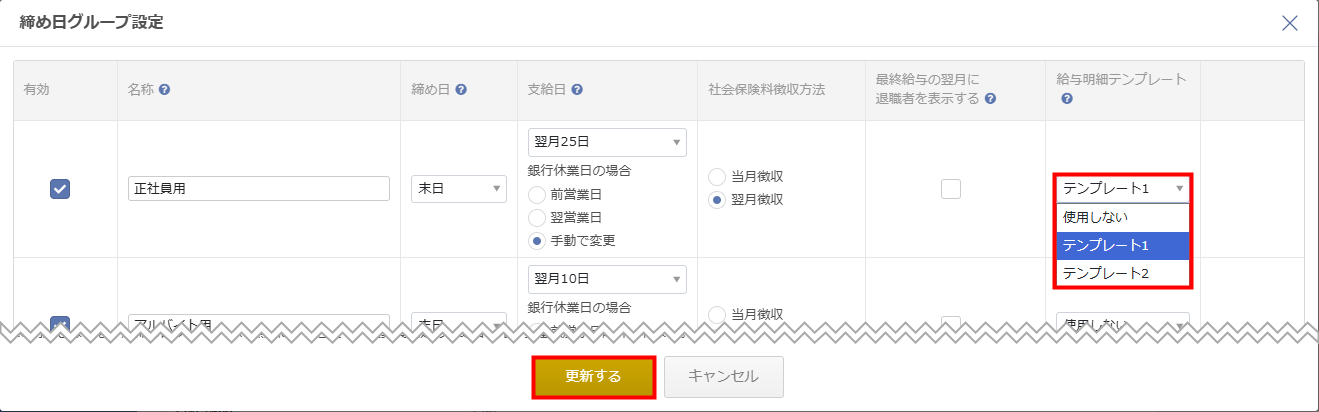The width and height of the screenshot is (1319, 412).
Task: Choose 当月徴収 for 正社員用 row
Action: [717, 177]
